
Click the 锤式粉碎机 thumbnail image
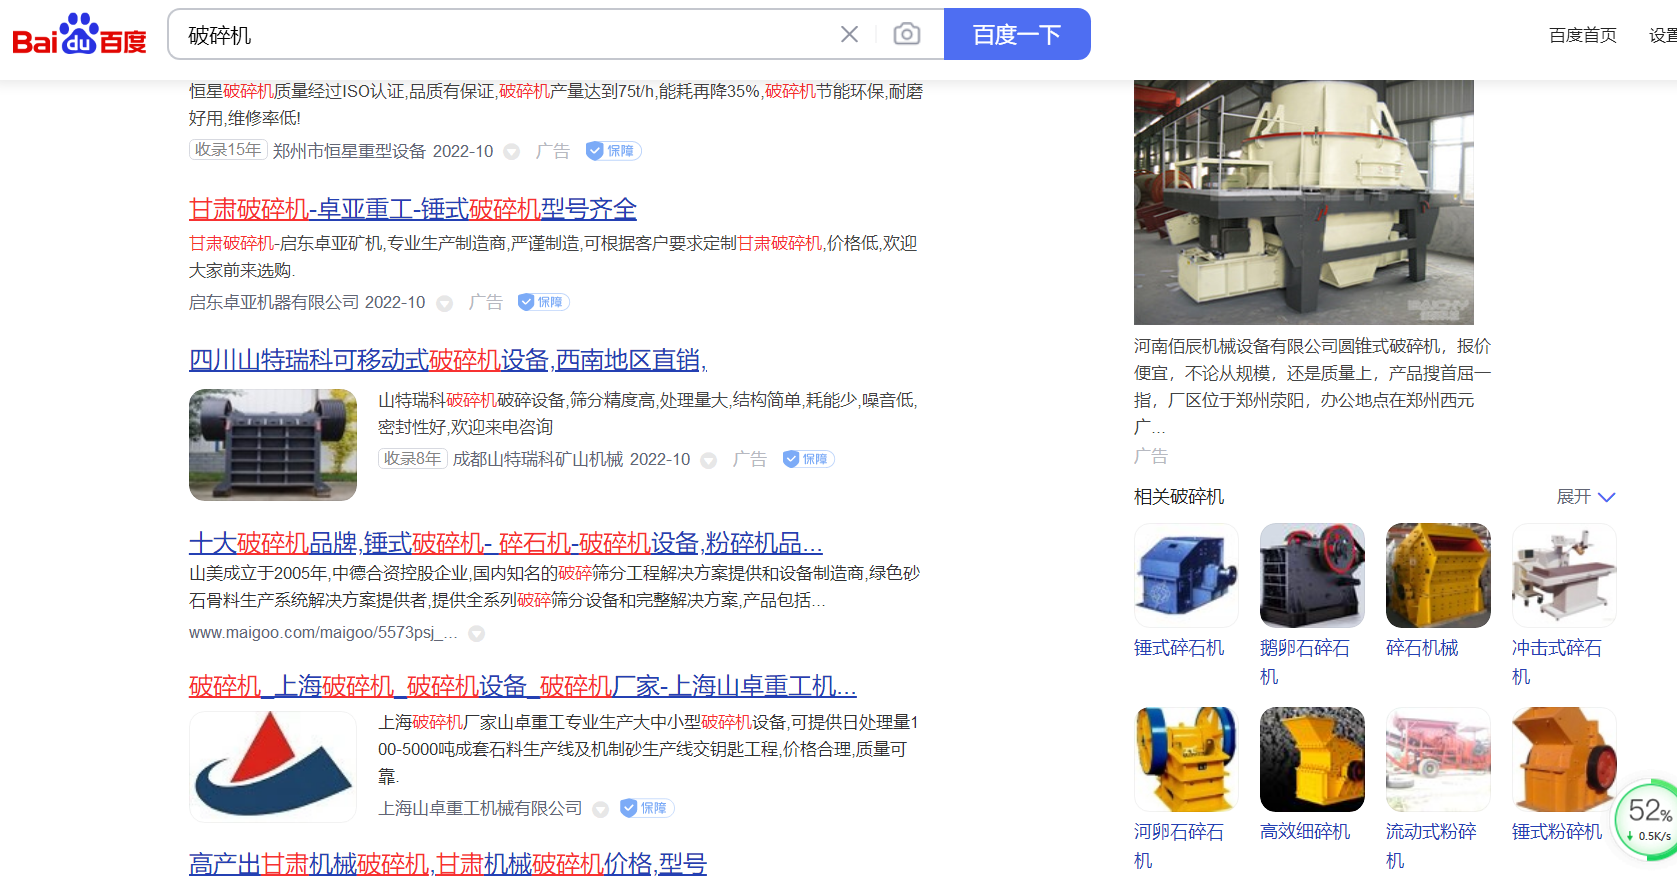(1564, 759)
